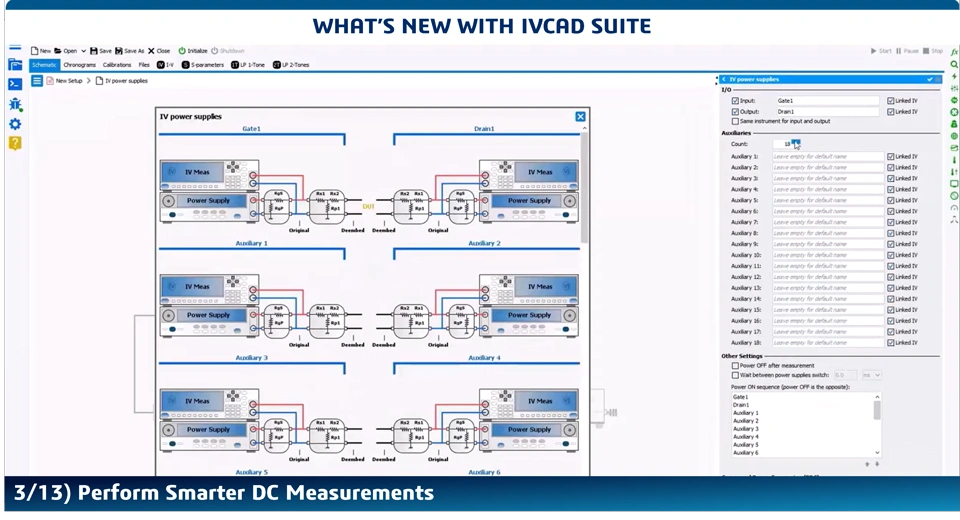The height and width of the screenshot is (520, 960).
Task: Click the blue list icon beside breadcrumb
Action: point(37,80)
